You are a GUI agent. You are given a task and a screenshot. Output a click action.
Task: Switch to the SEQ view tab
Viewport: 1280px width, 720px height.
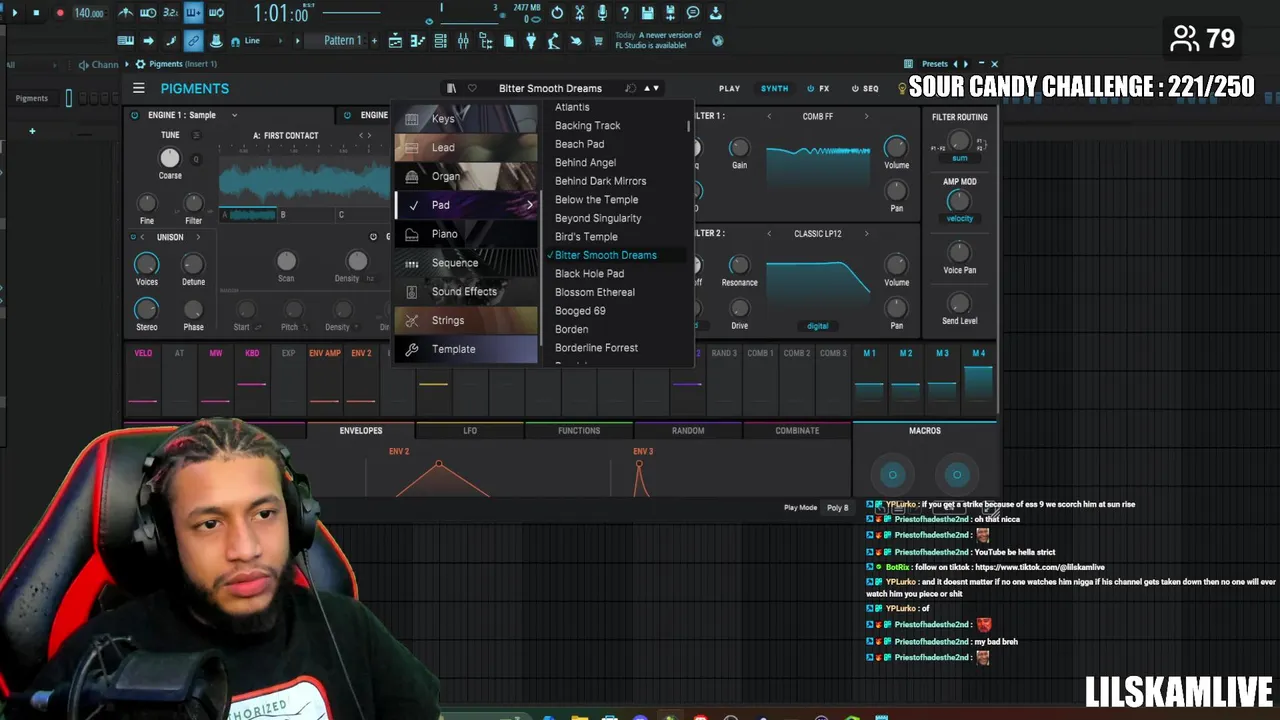(x=865, y=88)
